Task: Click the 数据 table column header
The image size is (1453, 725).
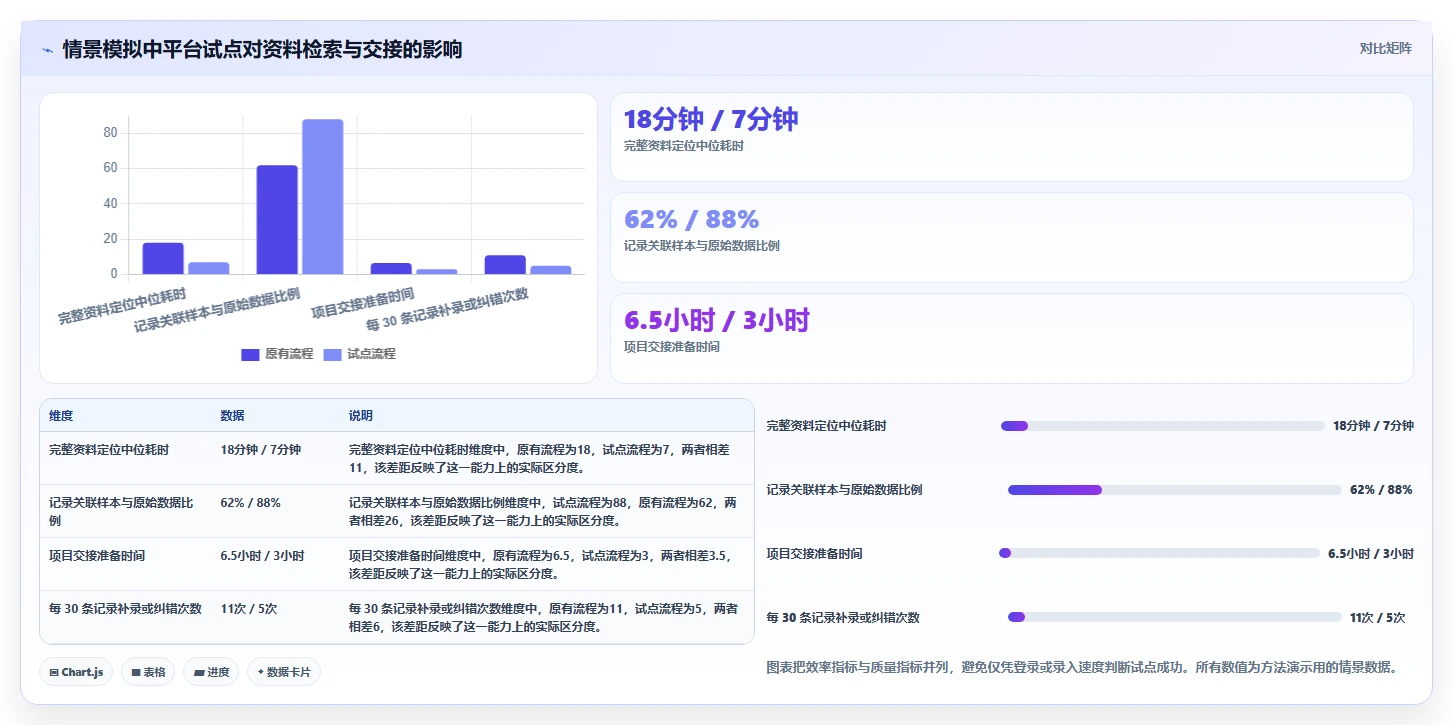Action: click(233, 416)
